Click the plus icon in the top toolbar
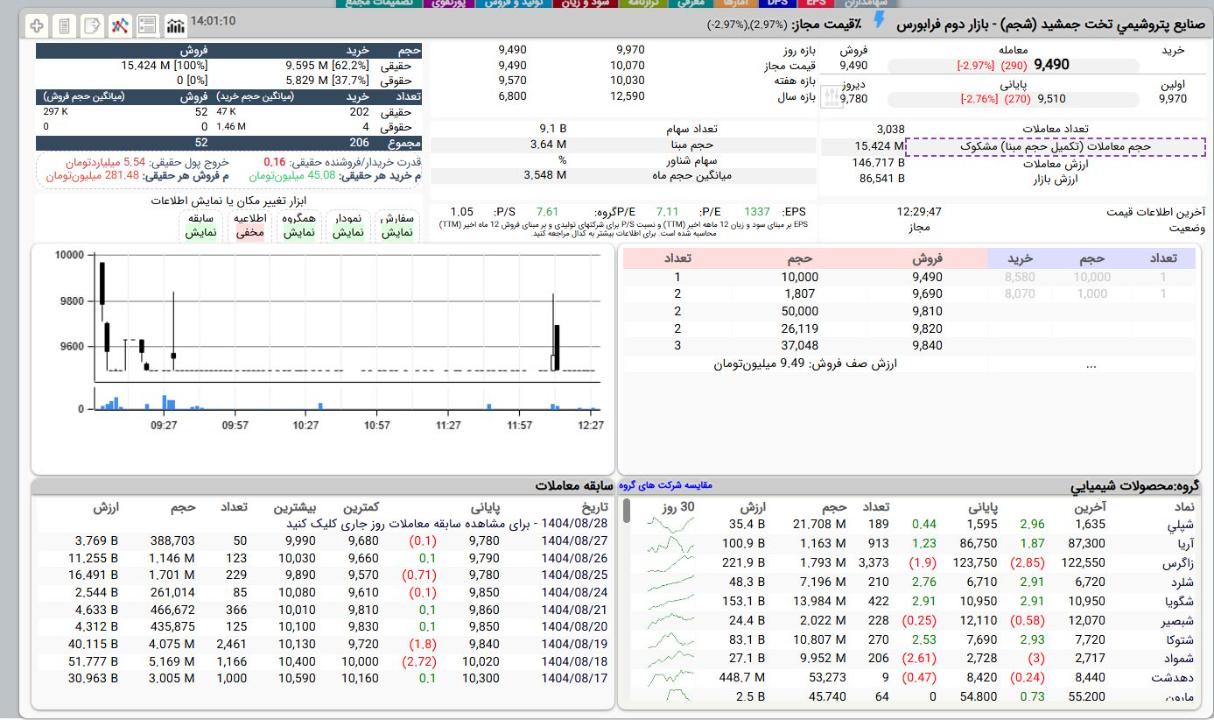 pyautogui.click(x=37, y=23)
